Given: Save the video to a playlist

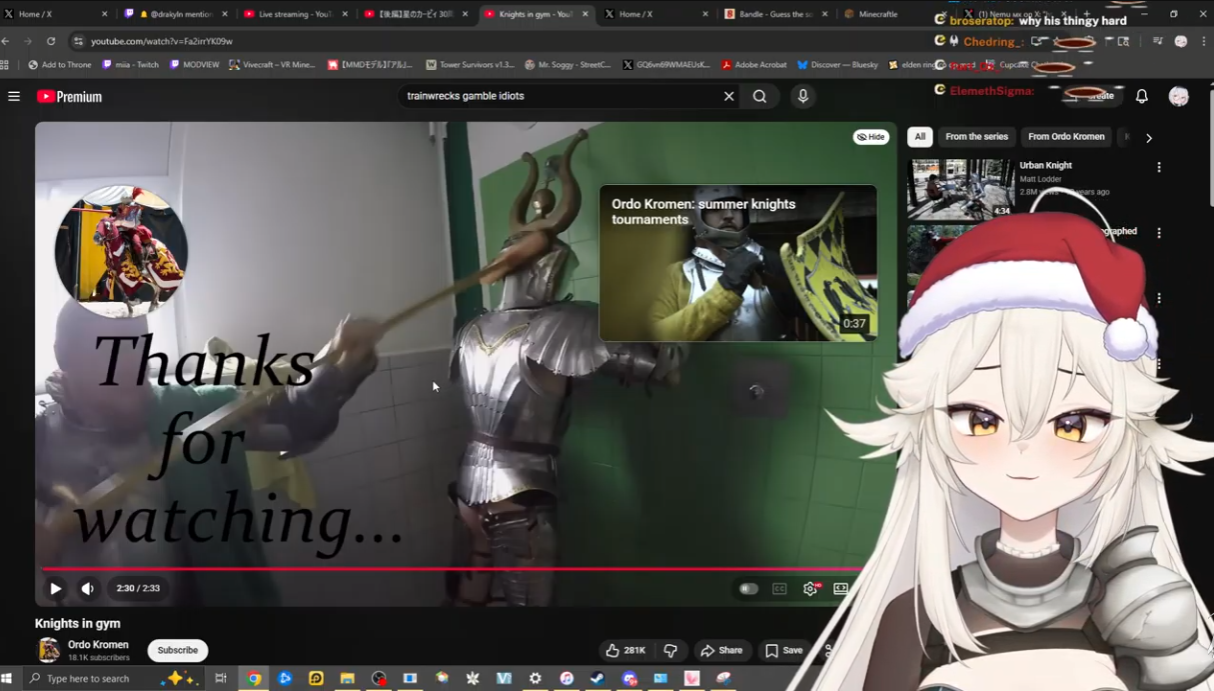Looking at the screenshot, I should tap(783, 650).
